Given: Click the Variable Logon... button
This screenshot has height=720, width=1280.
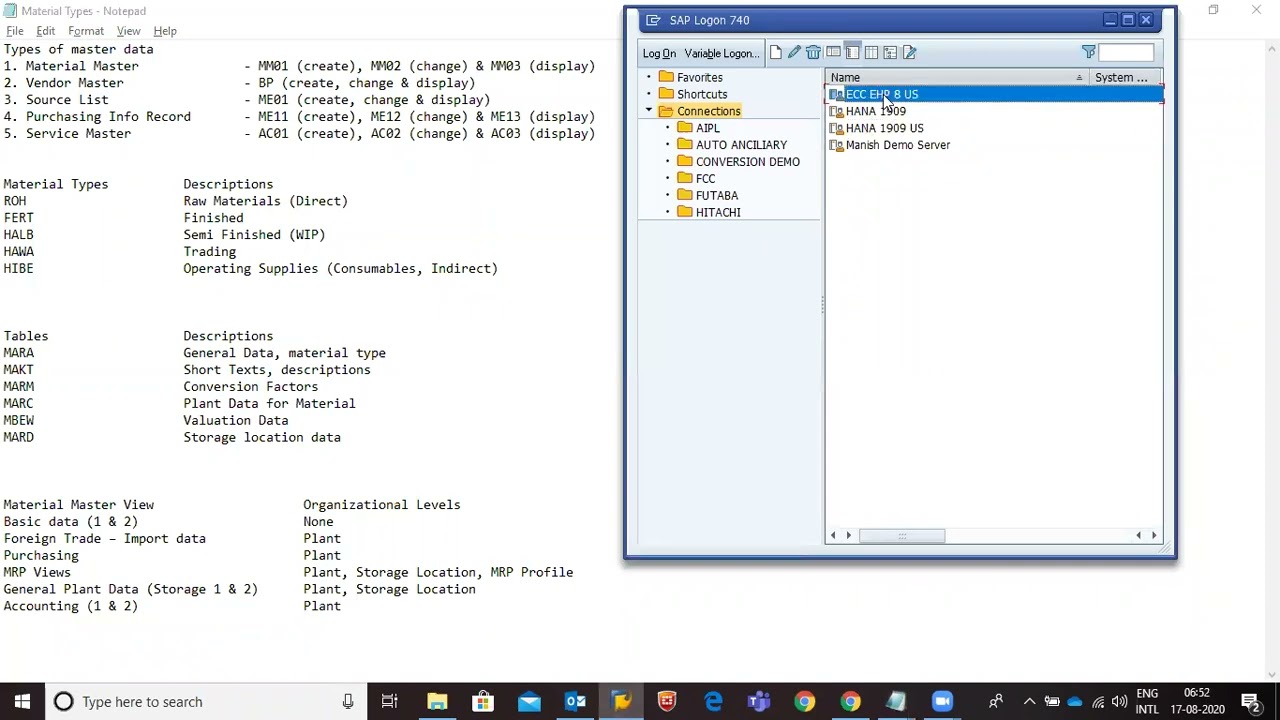Looking at the screenshot, I should (721, 53).
